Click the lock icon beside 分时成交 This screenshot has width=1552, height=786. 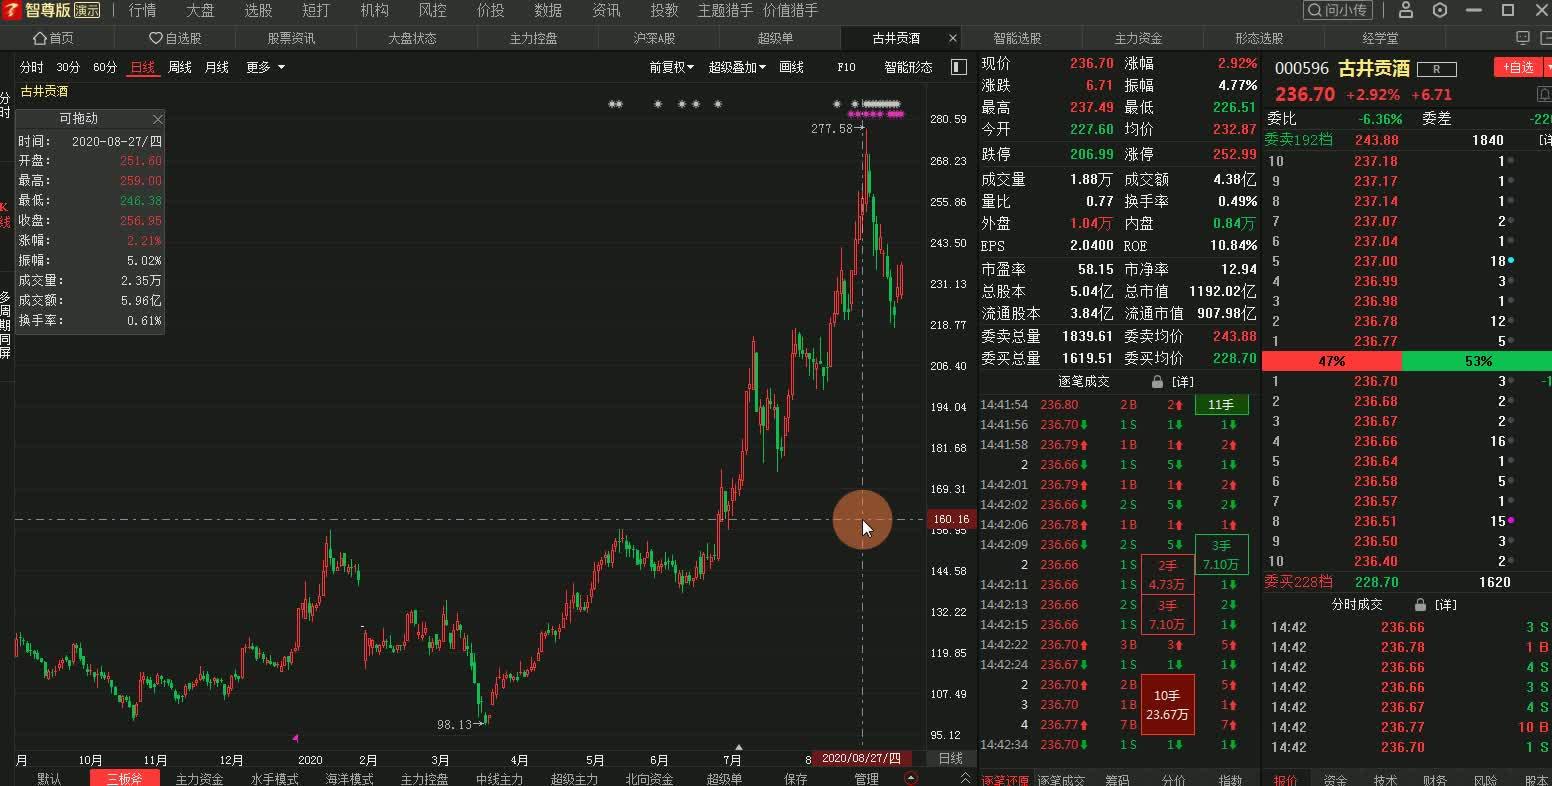[x=1419, y=605]
